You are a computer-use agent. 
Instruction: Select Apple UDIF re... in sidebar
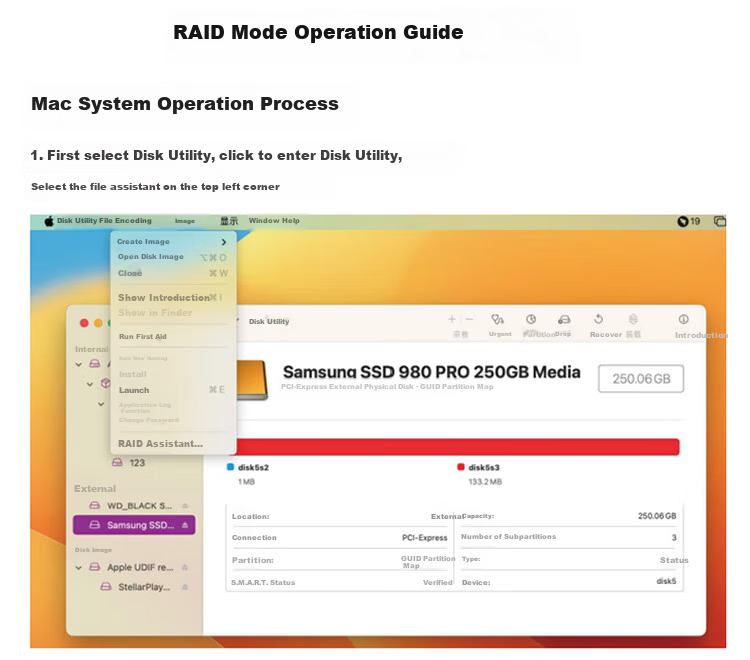[140, 567]
